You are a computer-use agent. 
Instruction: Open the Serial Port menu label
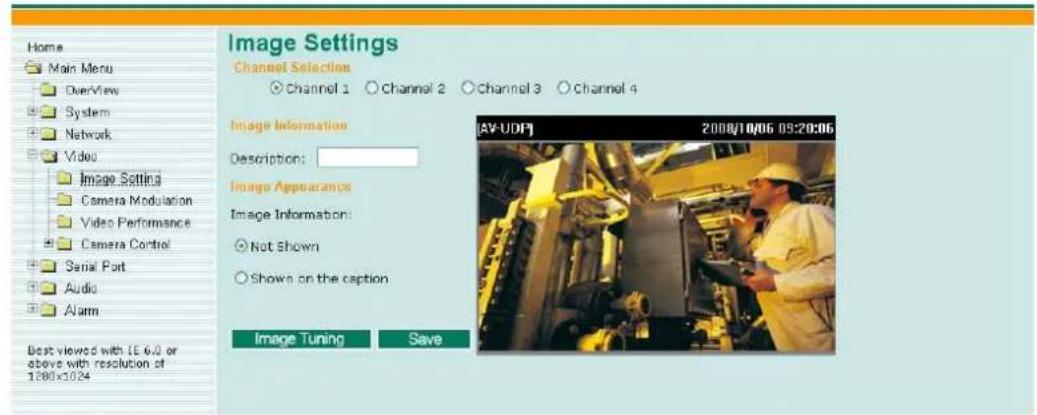click(x=95, y=267)
